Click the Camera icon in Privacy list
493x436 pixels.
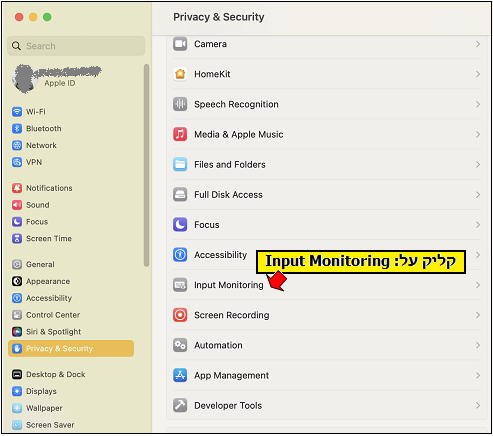180,44
